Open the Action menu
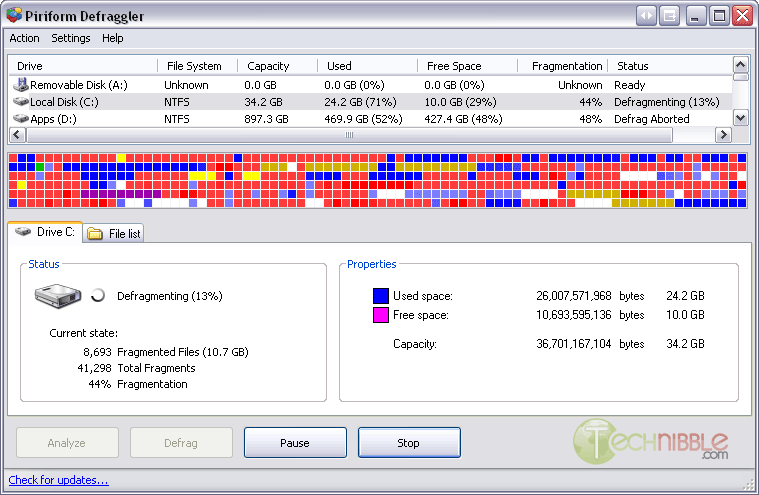This screenshot has width=759, height=495. [x=24, y=38]
